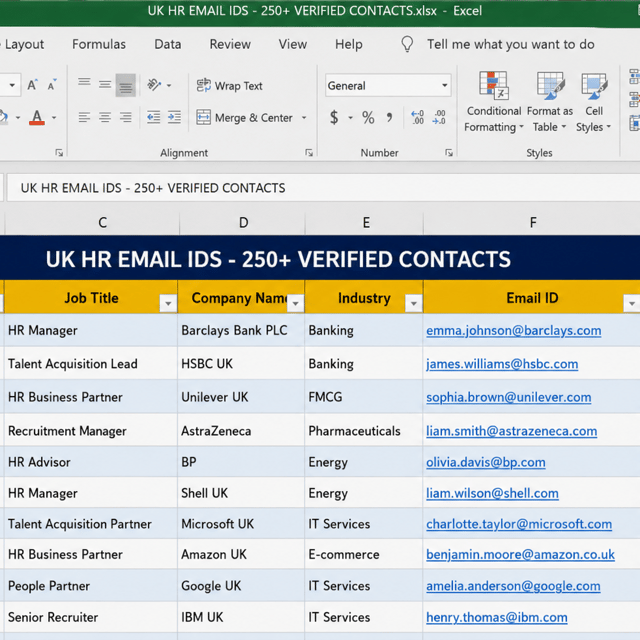Viewport: 640px width, 640px height.
Task: Select column D header
Action: point(242,222)
